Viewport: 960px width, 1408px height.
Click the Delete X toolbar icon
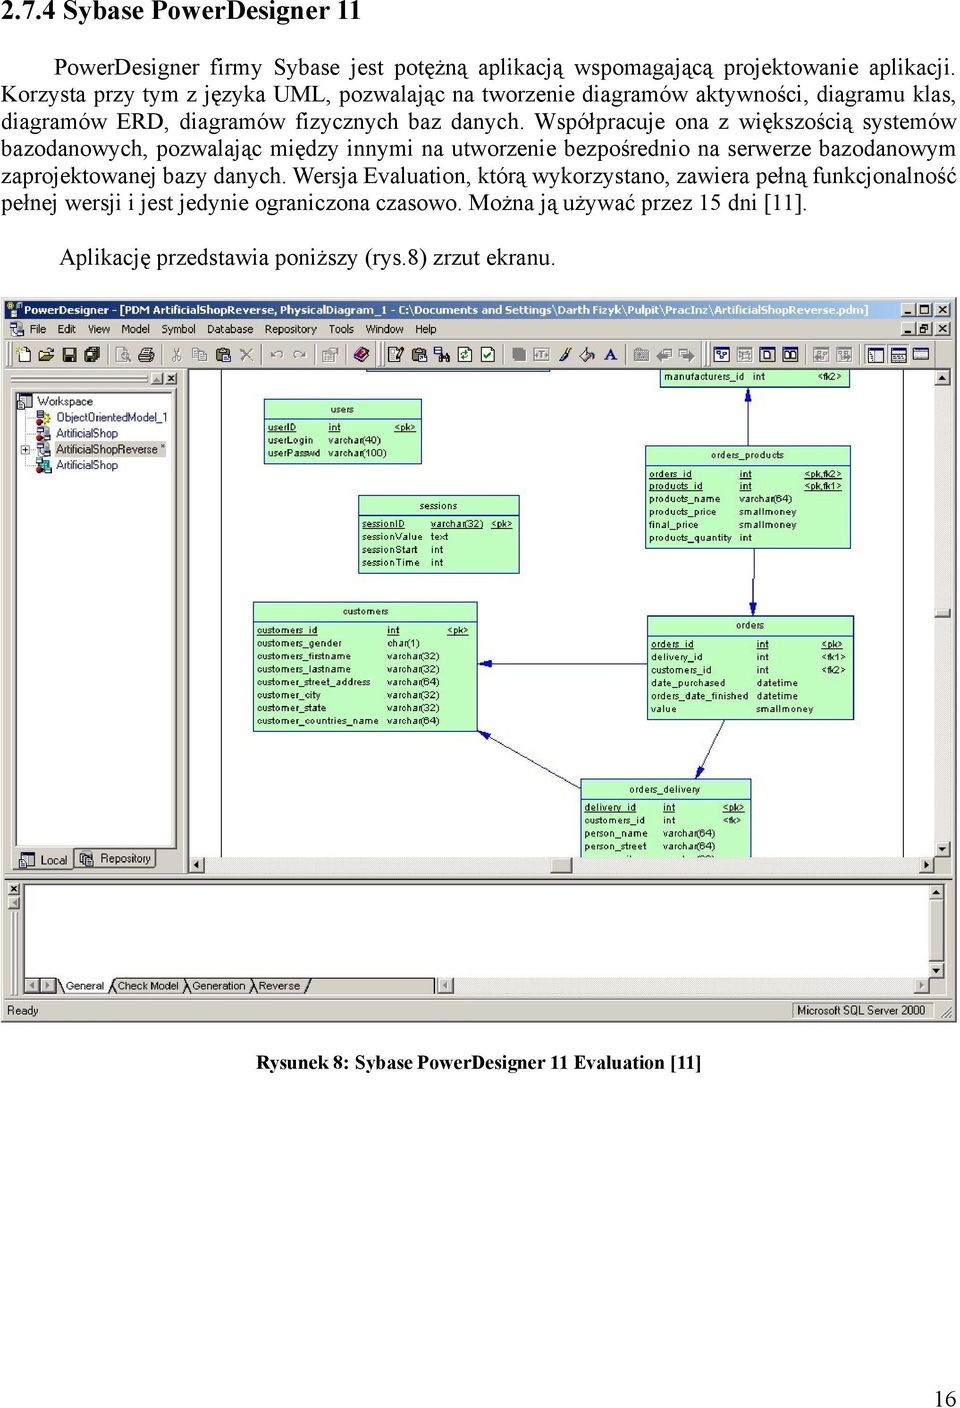(x=246, y=354)
